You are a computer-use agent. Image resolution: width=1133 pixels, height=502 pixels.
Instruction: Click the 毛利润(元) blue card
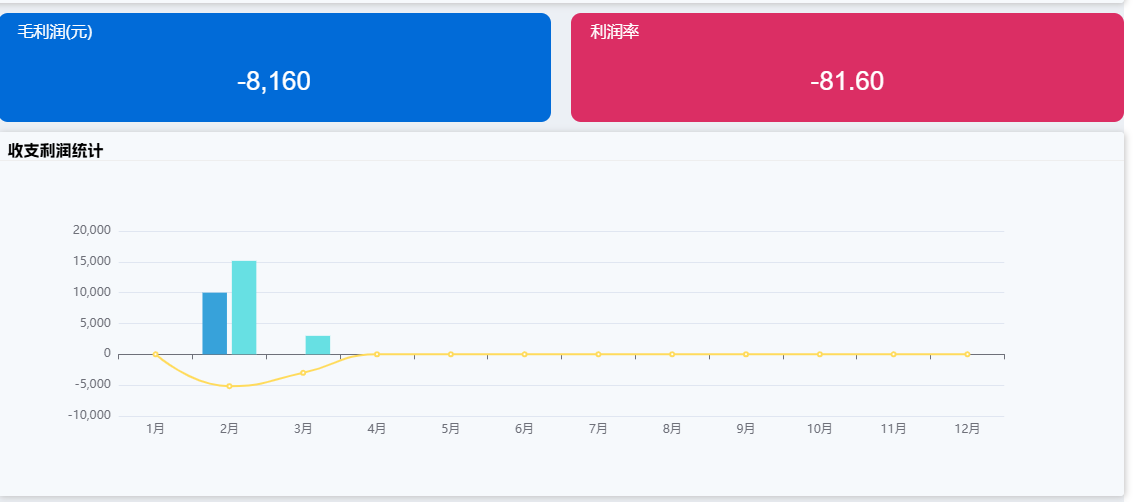(275, 67)
